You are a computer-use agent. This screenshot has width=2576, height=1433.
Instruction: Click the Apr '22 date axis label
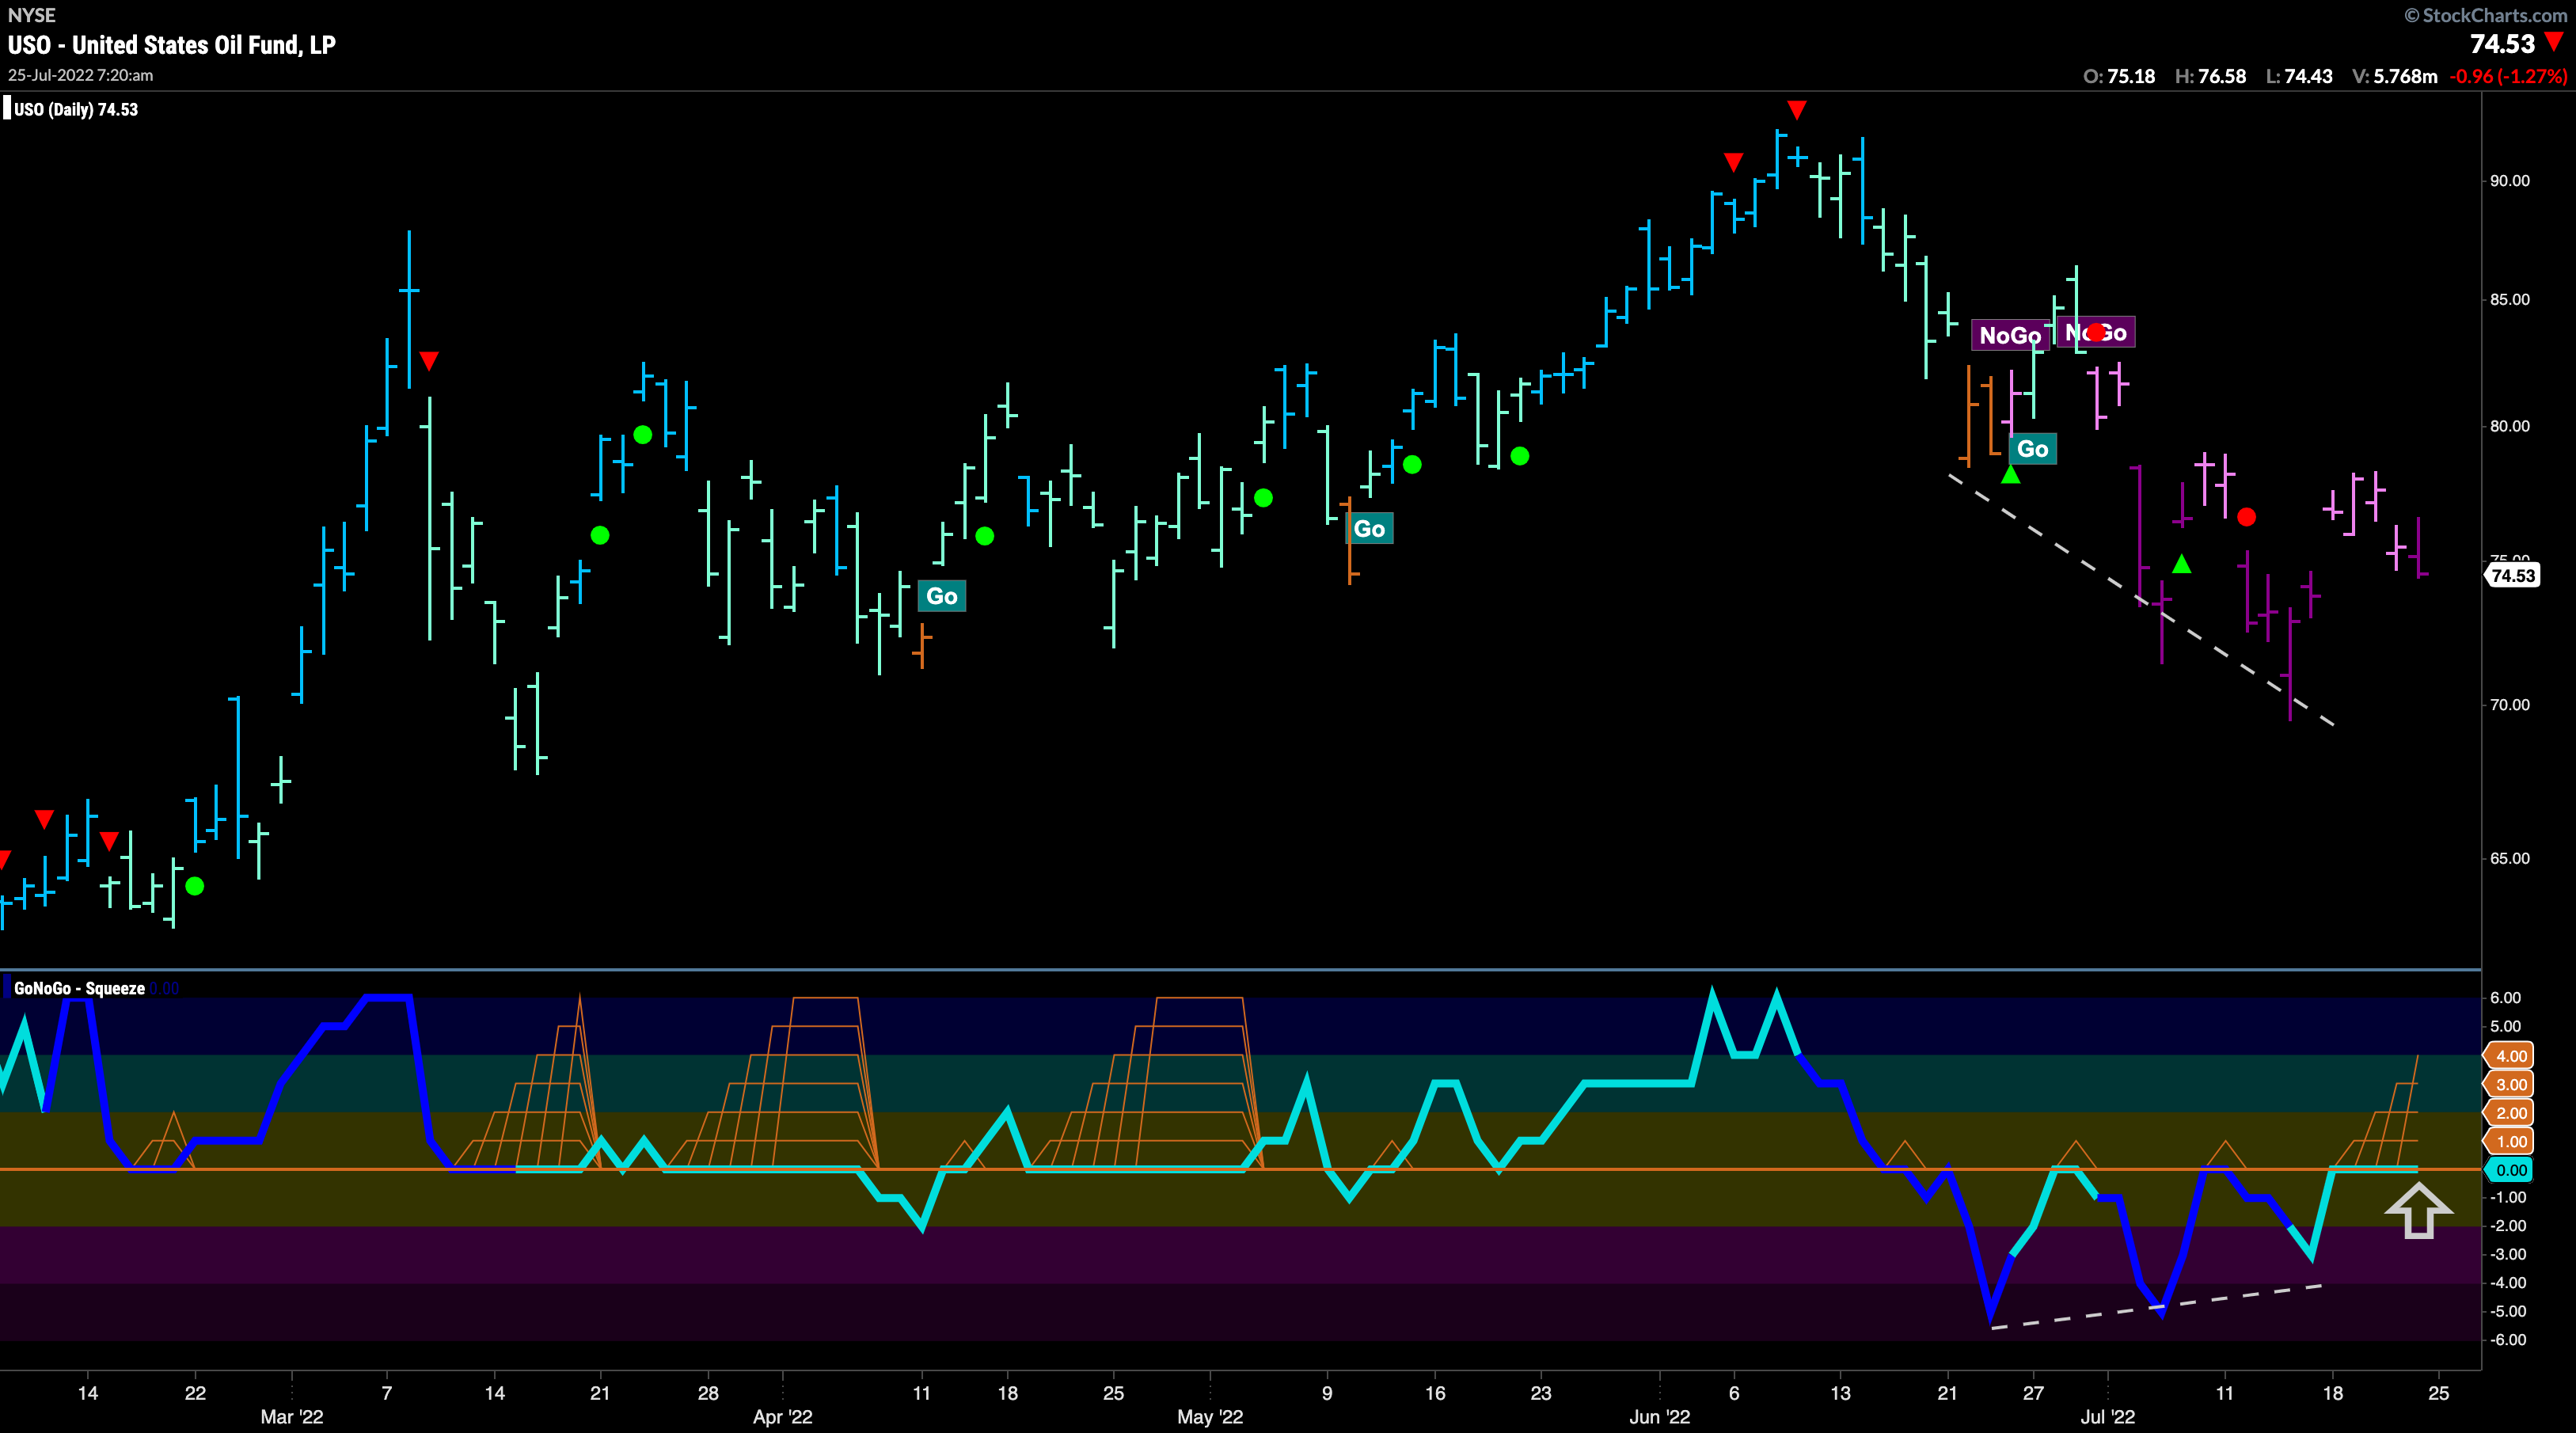(782, 1416)
